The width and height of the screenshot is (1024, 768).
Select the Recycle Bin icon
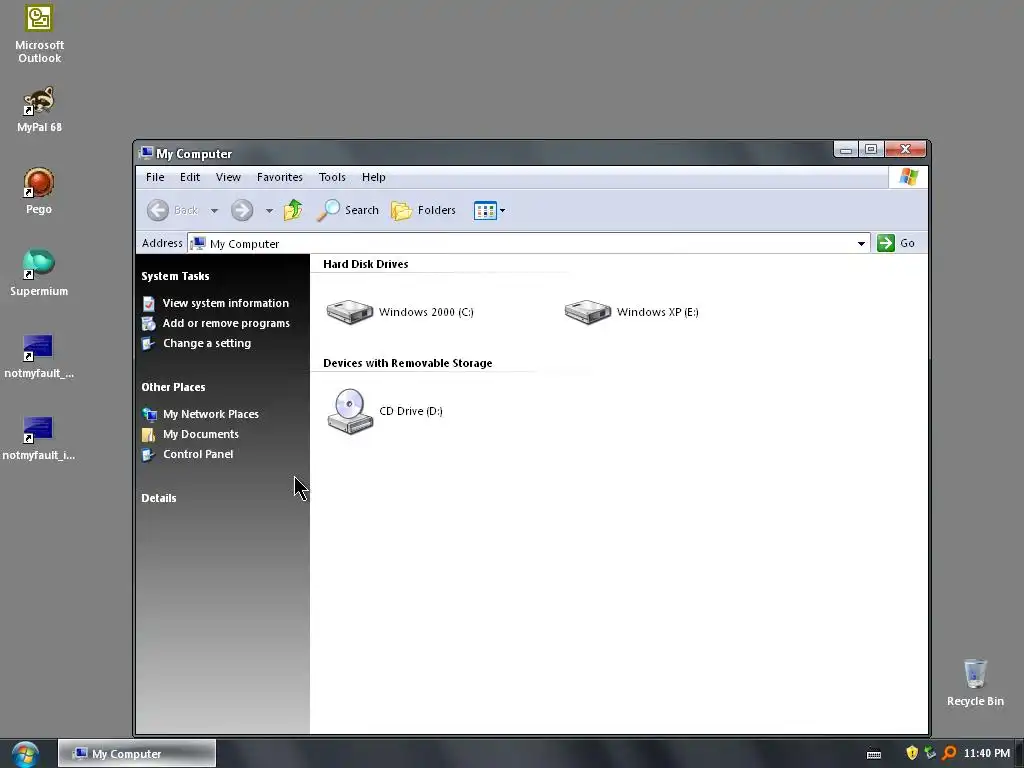click(975, 682)
